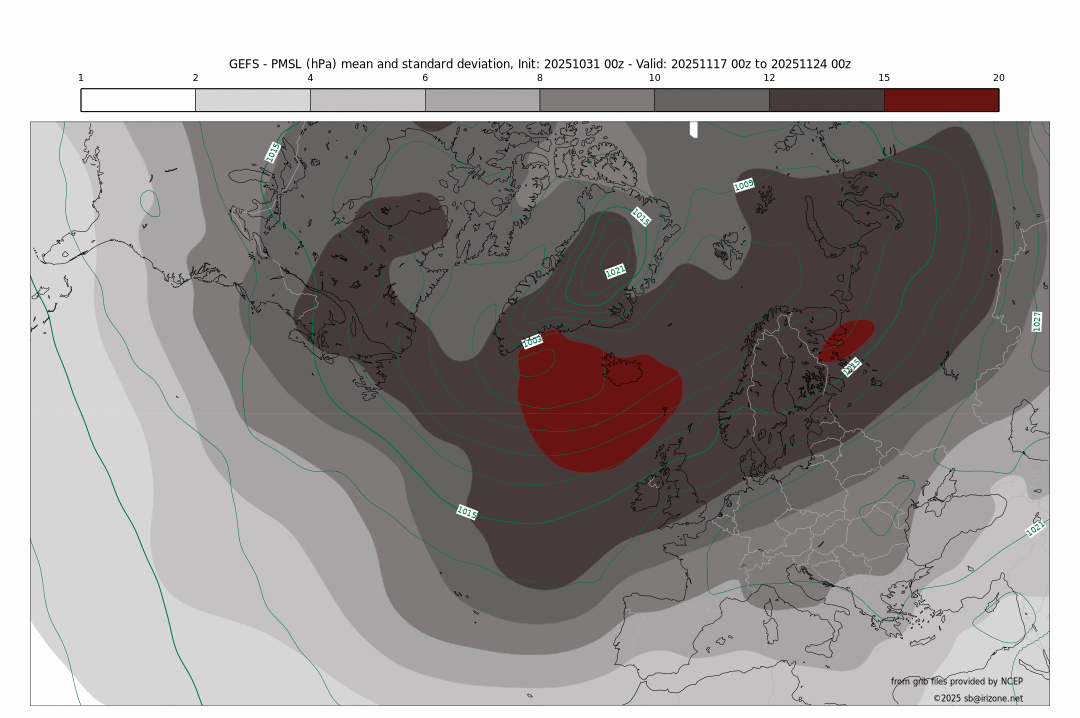Select the white 1–2 colorbar segment

[x=138, y=100]
